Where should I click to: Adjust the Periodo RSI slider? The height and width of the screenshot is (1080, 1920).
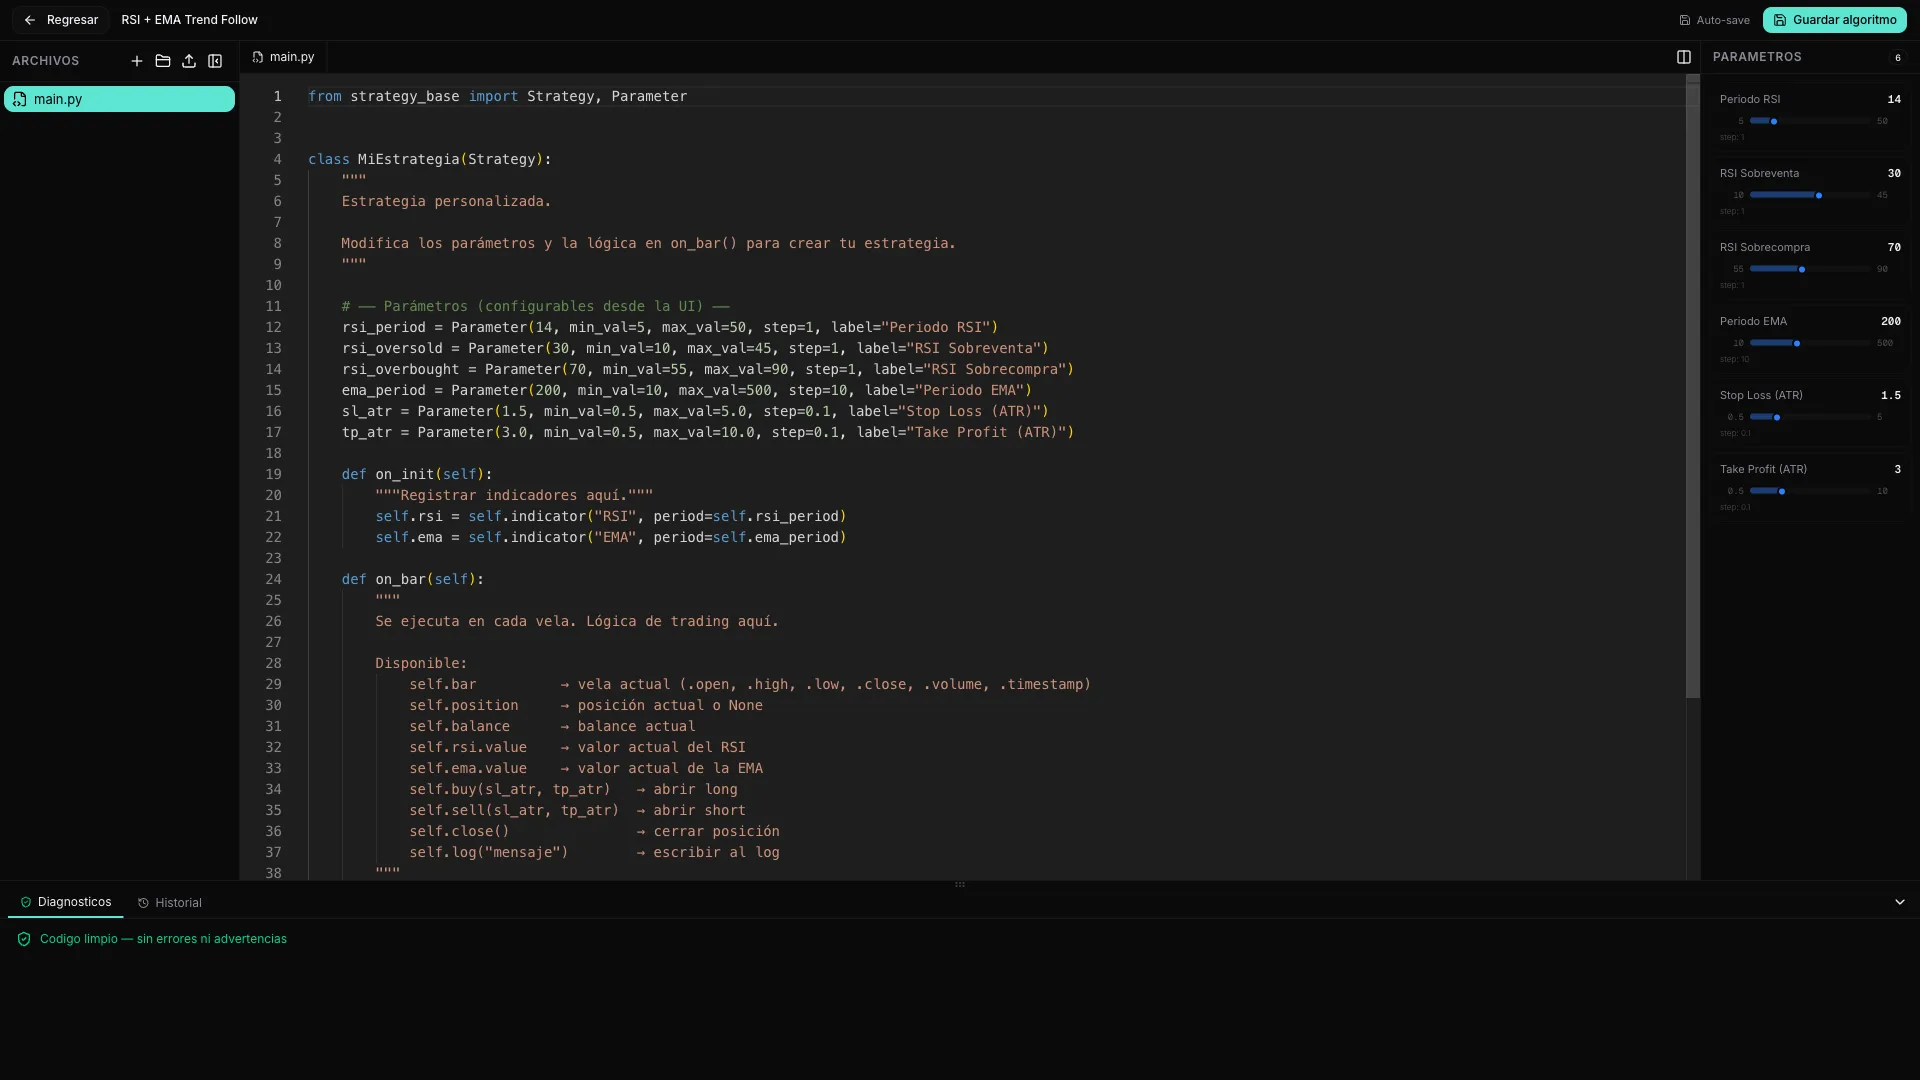coord(1810,121)
